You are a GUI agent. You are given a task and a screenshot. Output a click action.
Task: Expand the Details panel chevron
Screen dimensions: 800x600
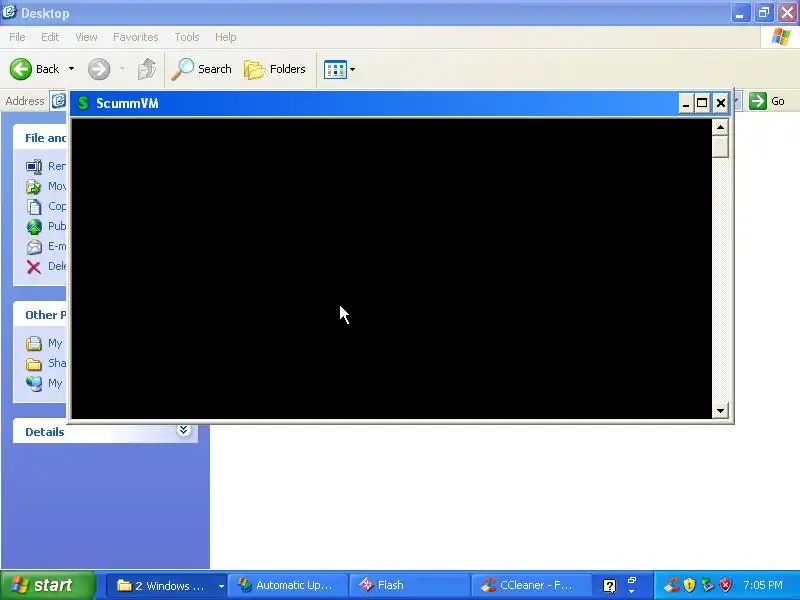coord(183,431)
